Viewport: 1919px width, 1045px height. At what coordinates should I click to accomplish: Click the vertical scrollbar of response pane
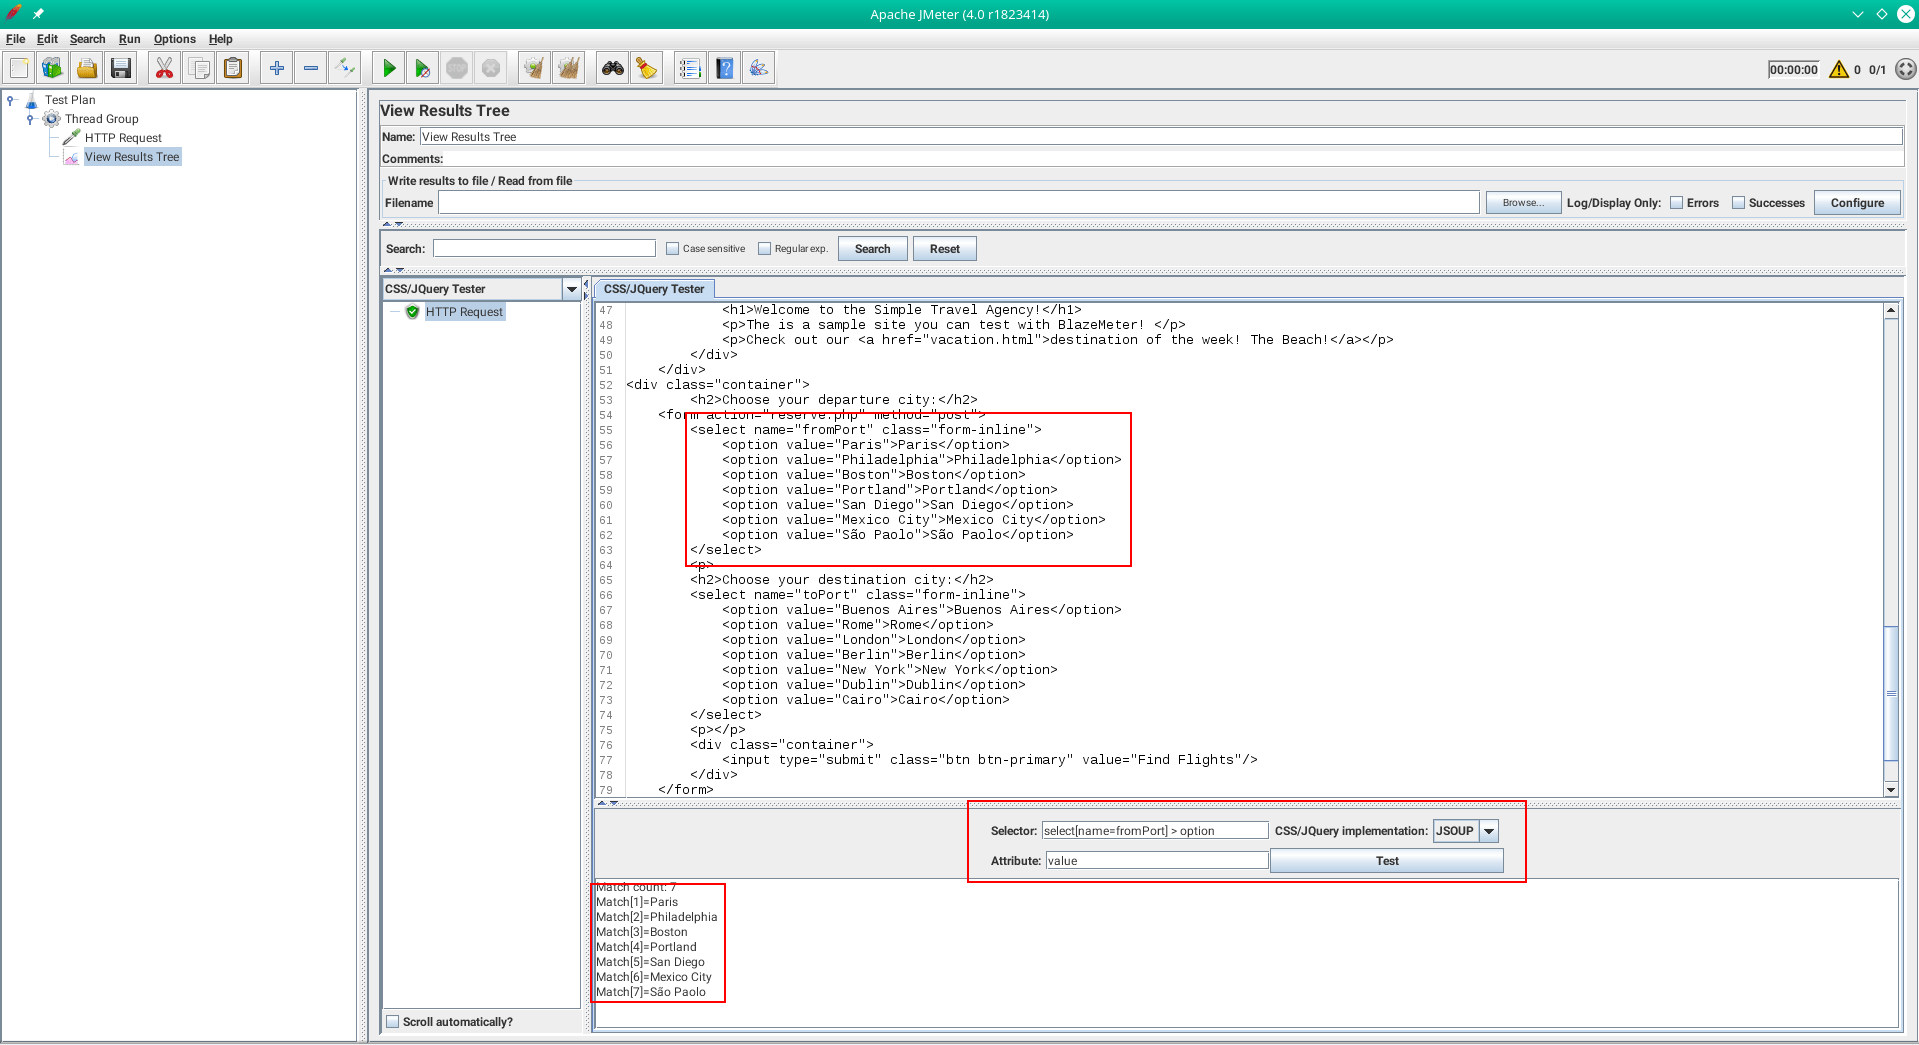pos(1890,692)
